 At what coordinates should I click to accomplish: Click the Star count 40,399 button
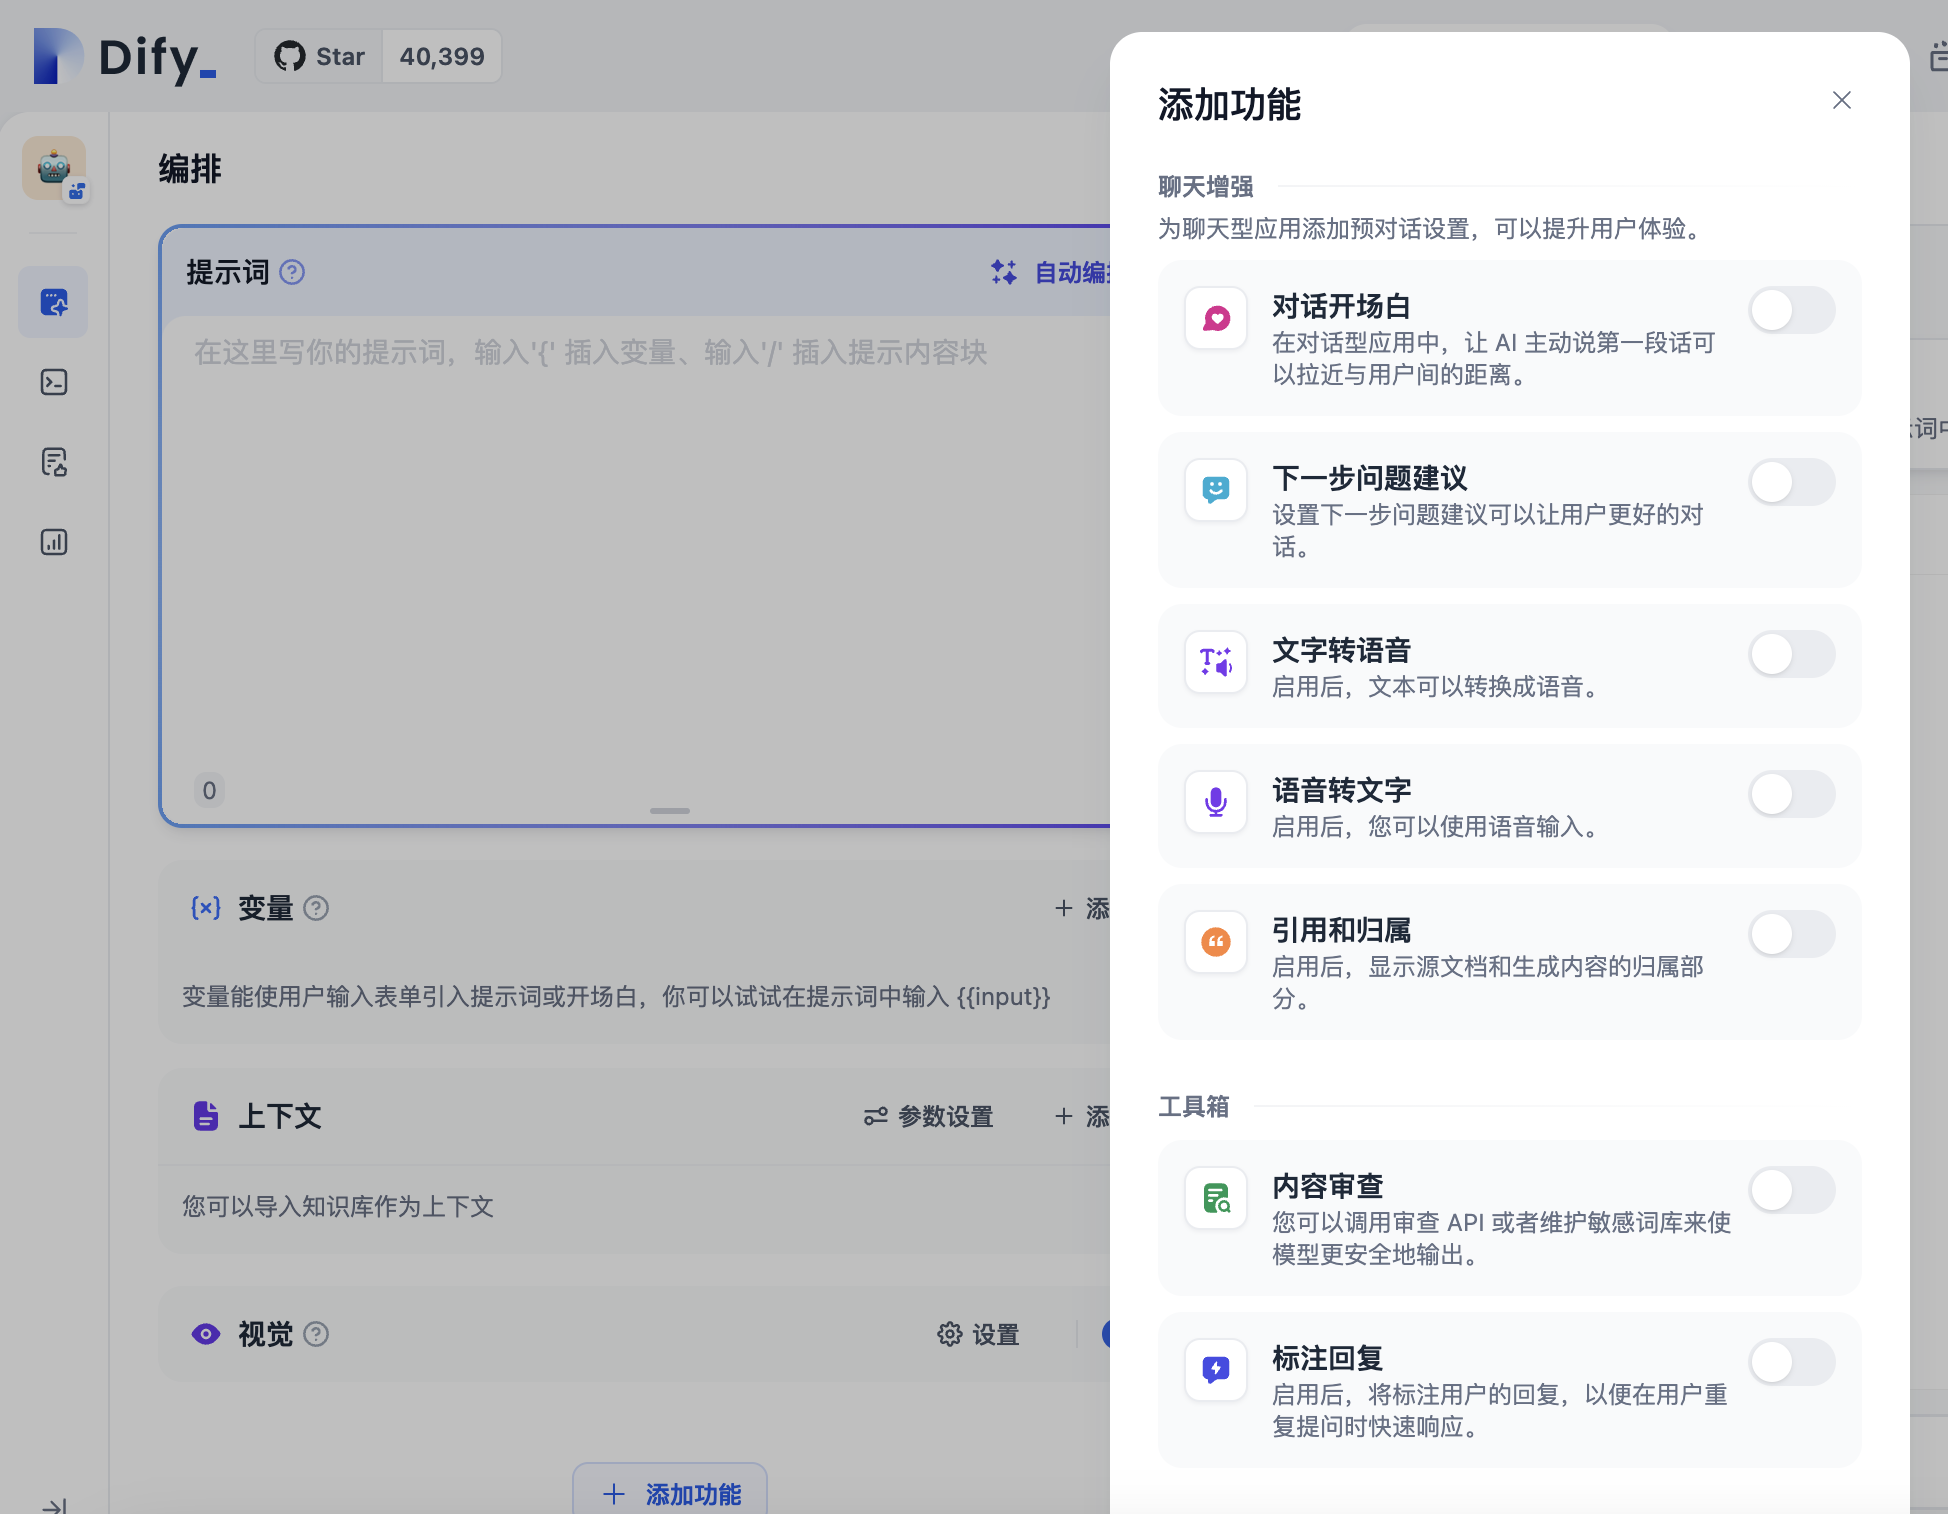[x=441, y=56]
